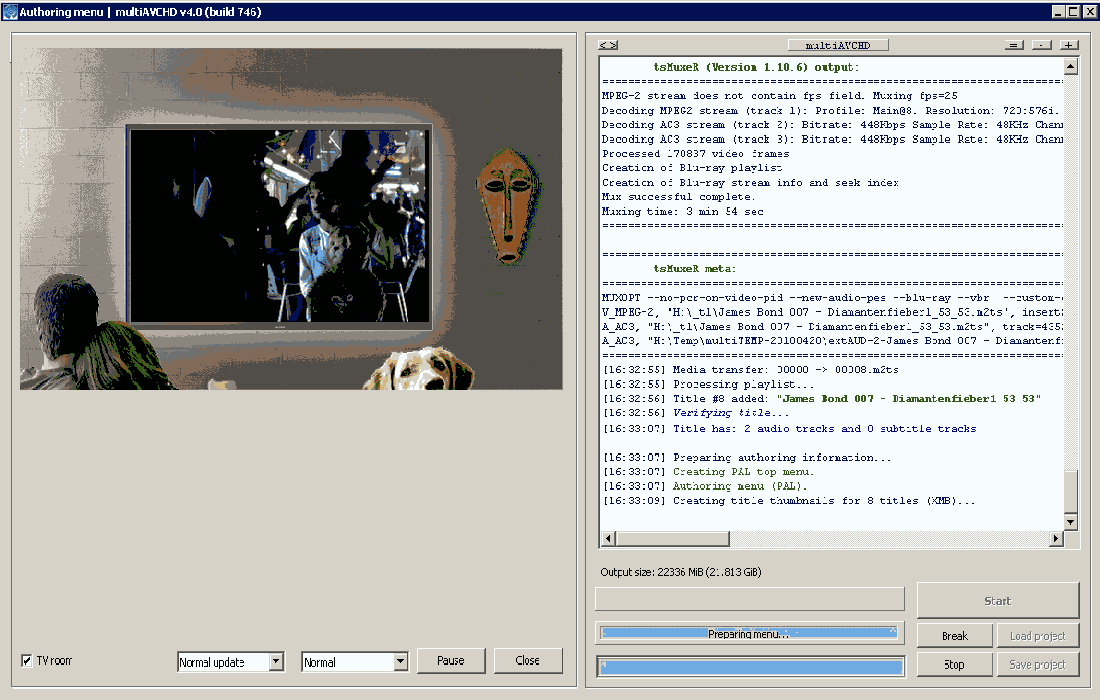Image resolution: width=1100 pixels, height=700 pixels.
Task: Click the "+" increase button above the log
Action: click(x=1069, y=45)
